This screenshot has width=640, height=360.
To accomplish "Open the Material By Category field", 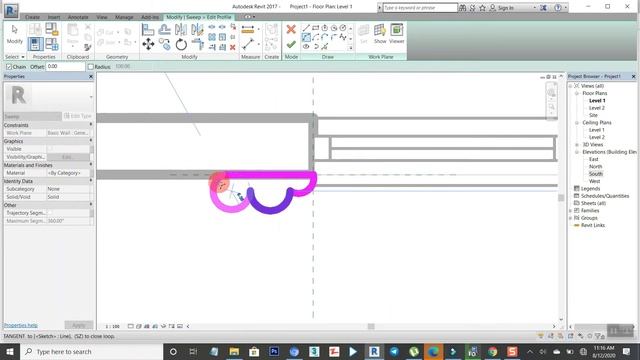I will click(x=68, y=173).
